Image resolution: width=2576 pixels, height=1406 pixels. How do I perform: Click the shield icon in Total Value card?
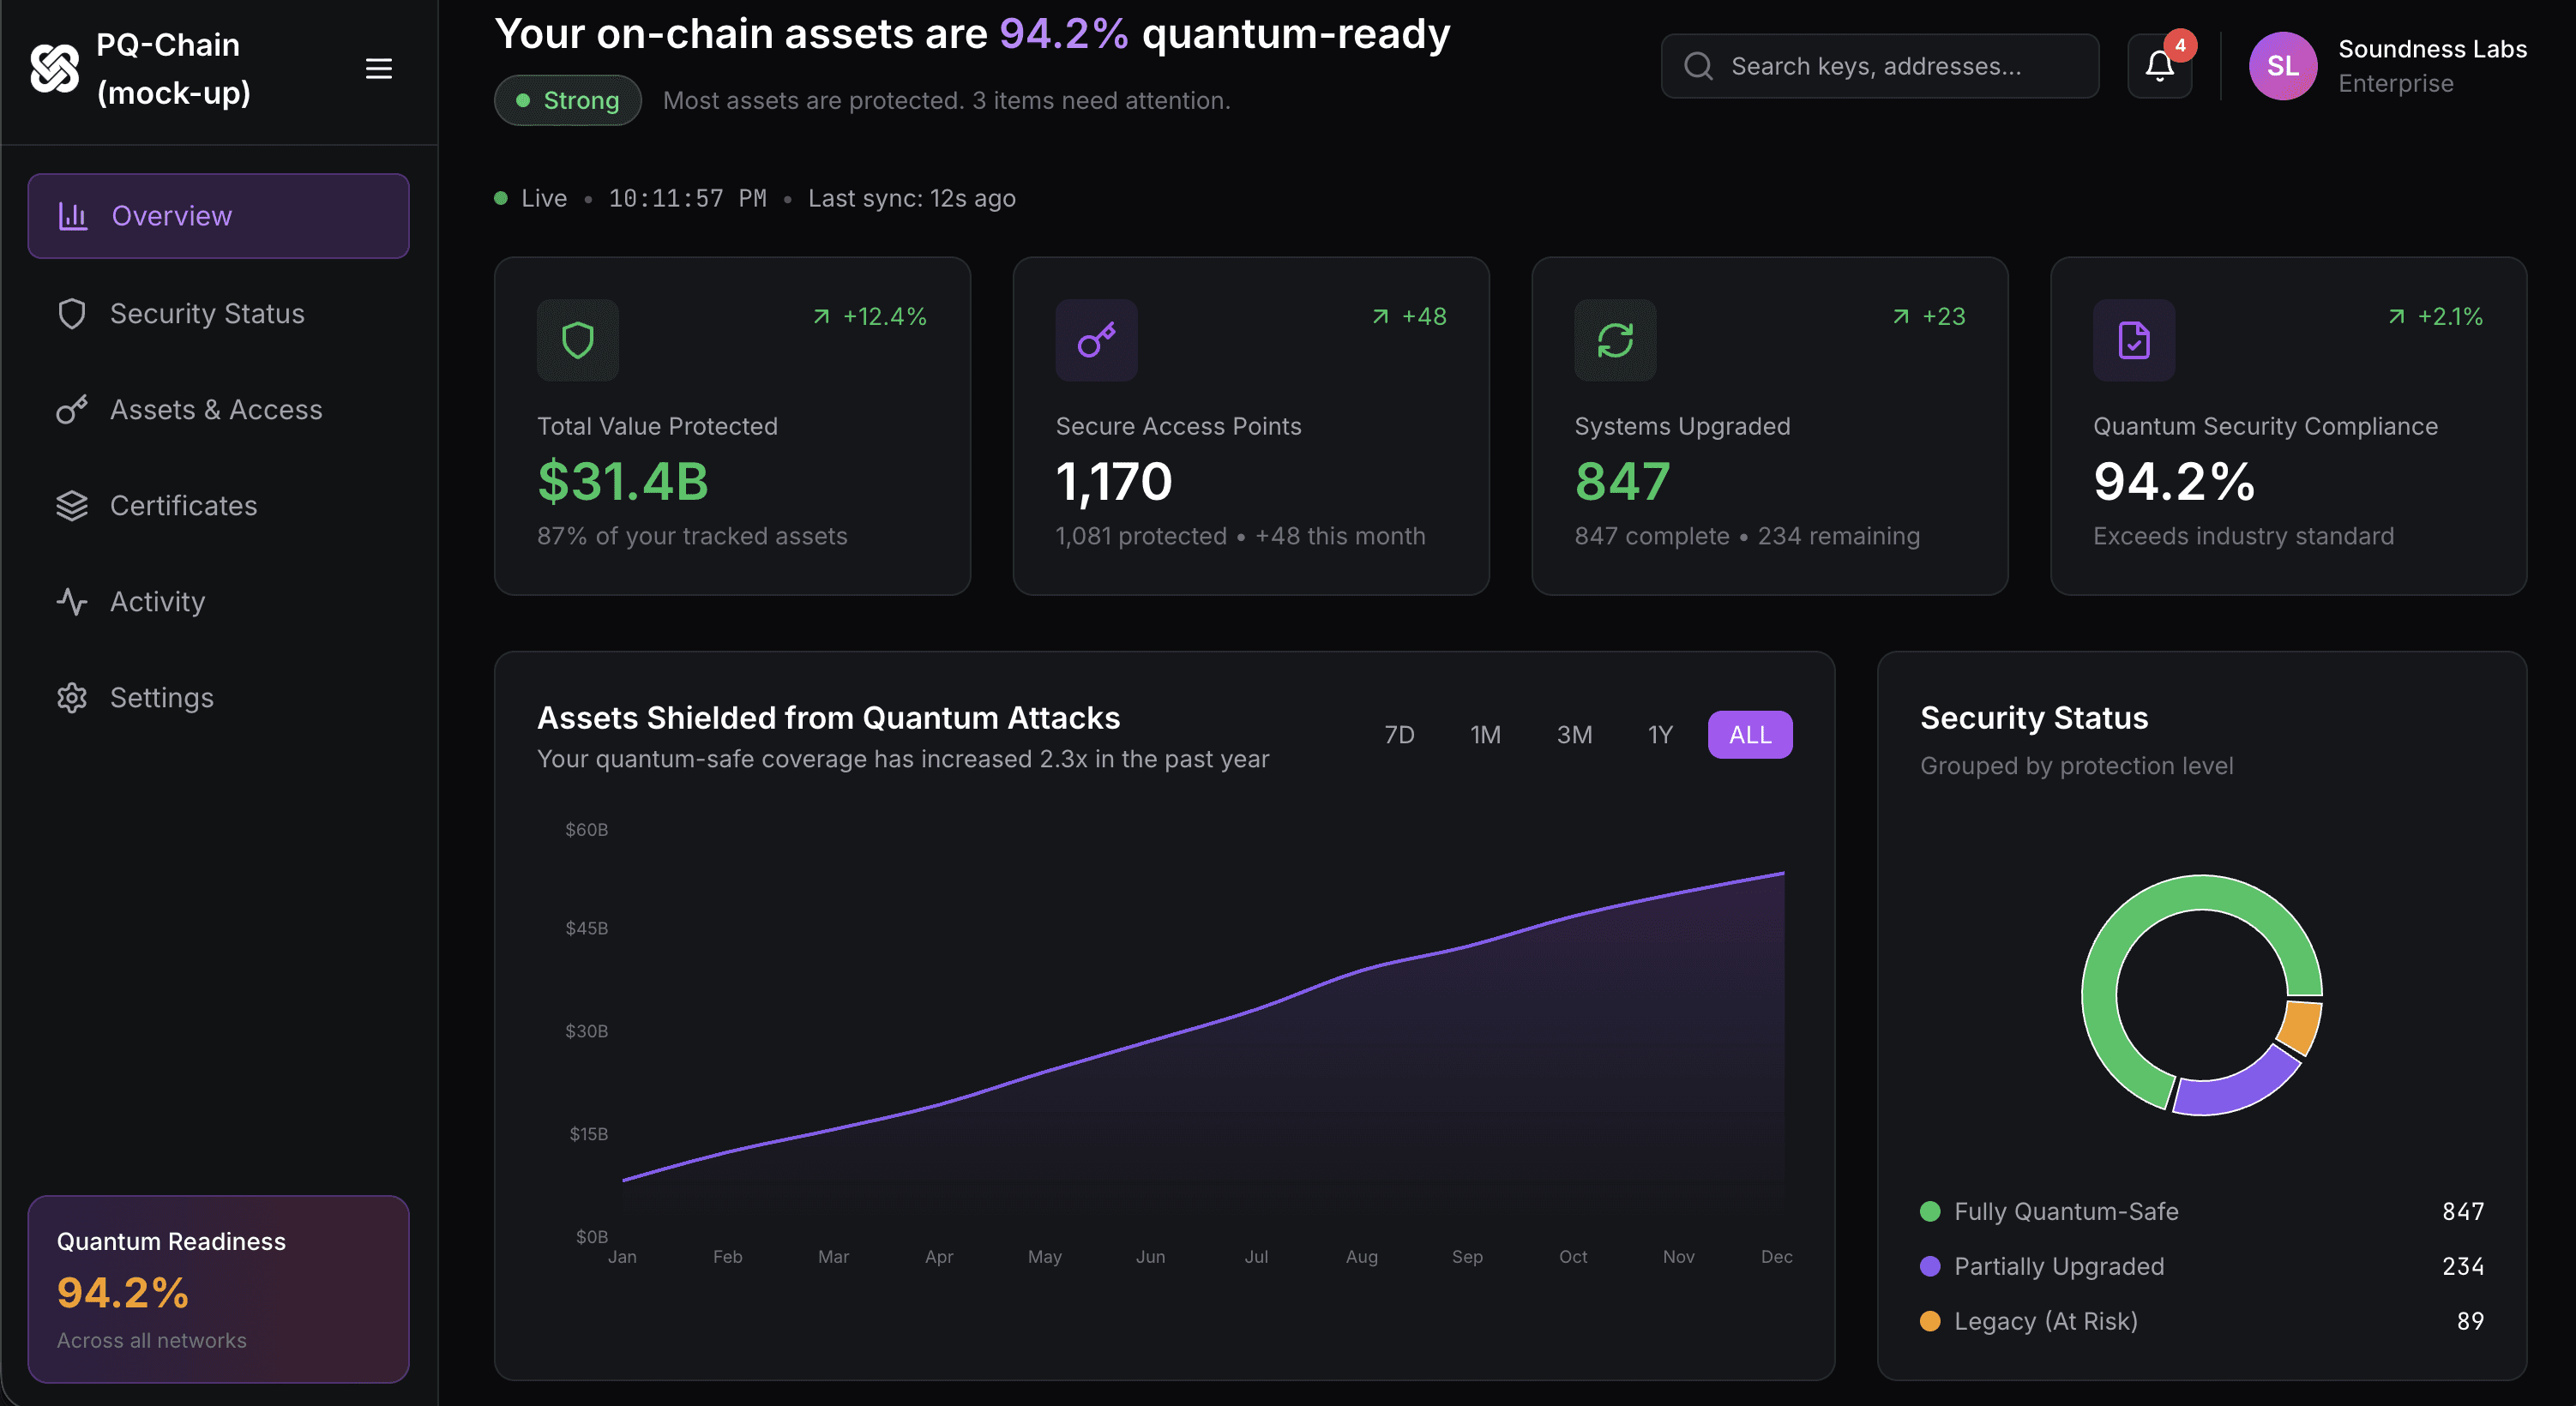coord(577,340)
